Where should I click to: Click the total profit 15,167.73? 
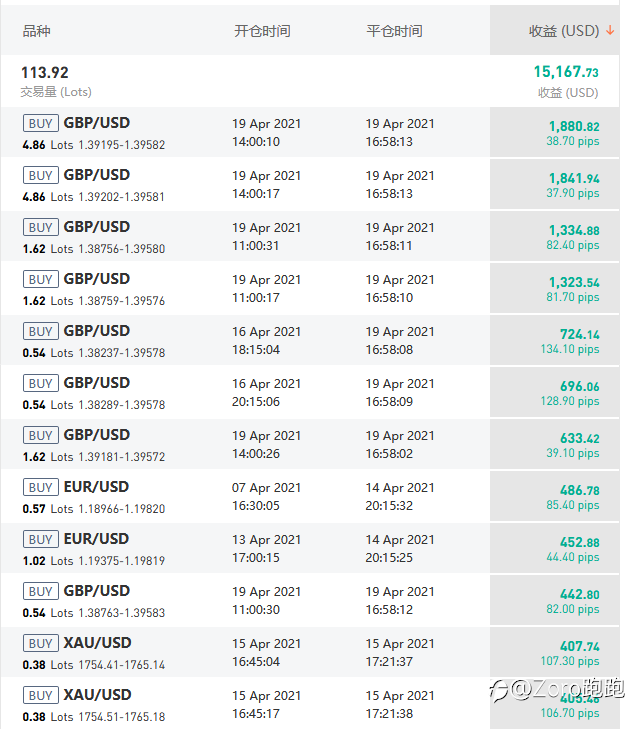(x=565, y=72)
